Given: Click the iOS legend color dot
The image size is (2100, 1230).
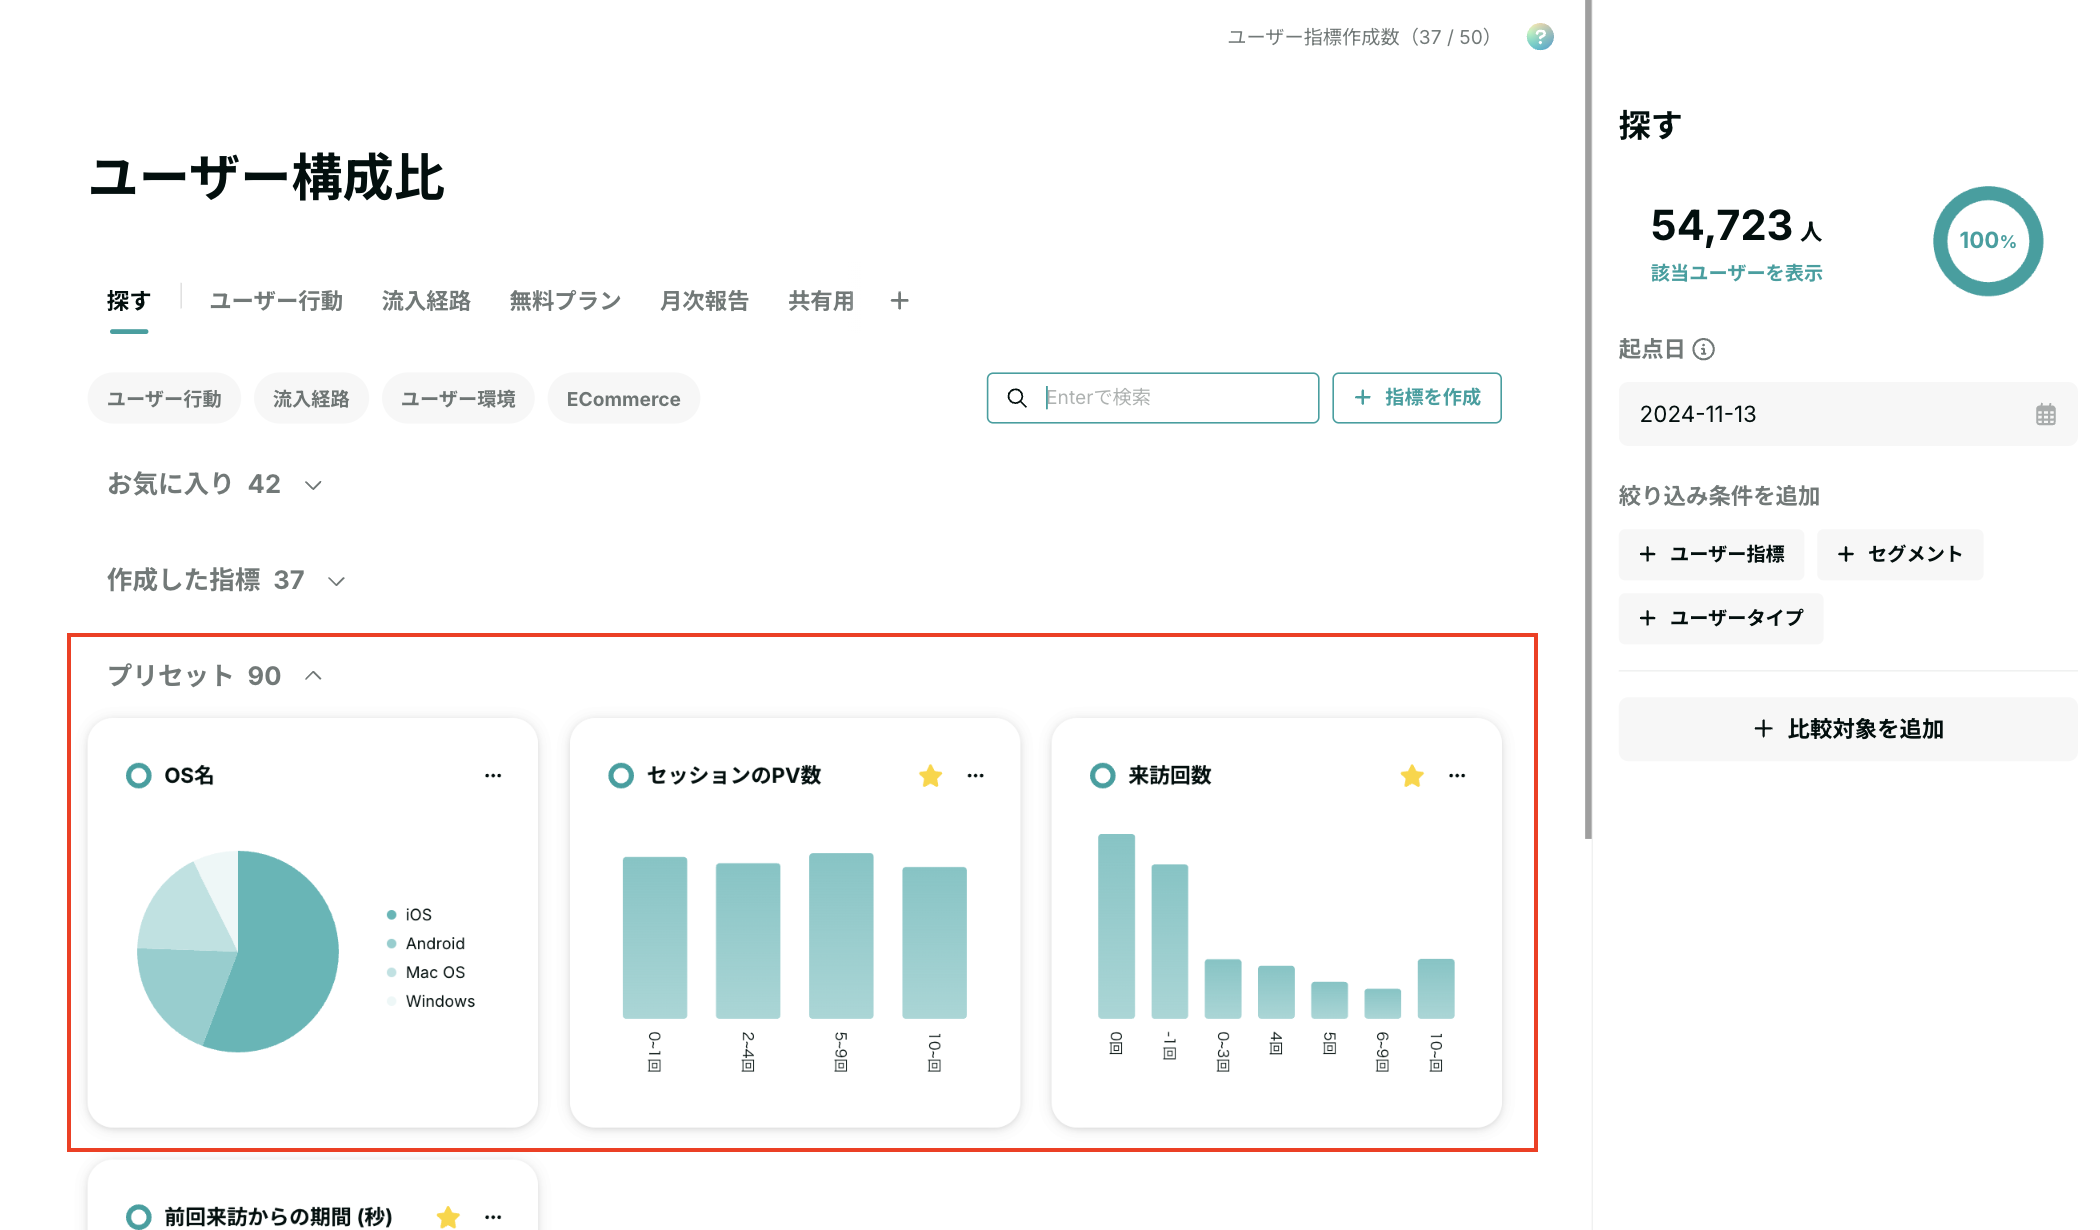Looking at the screenshot, I should click(x=391, y=915).
